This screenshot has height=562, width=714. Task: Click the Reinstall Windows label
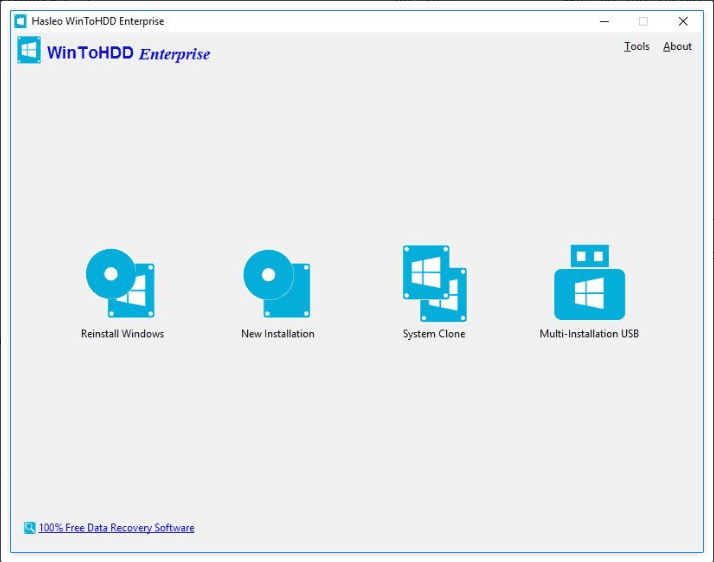click(x=122, y=334)
